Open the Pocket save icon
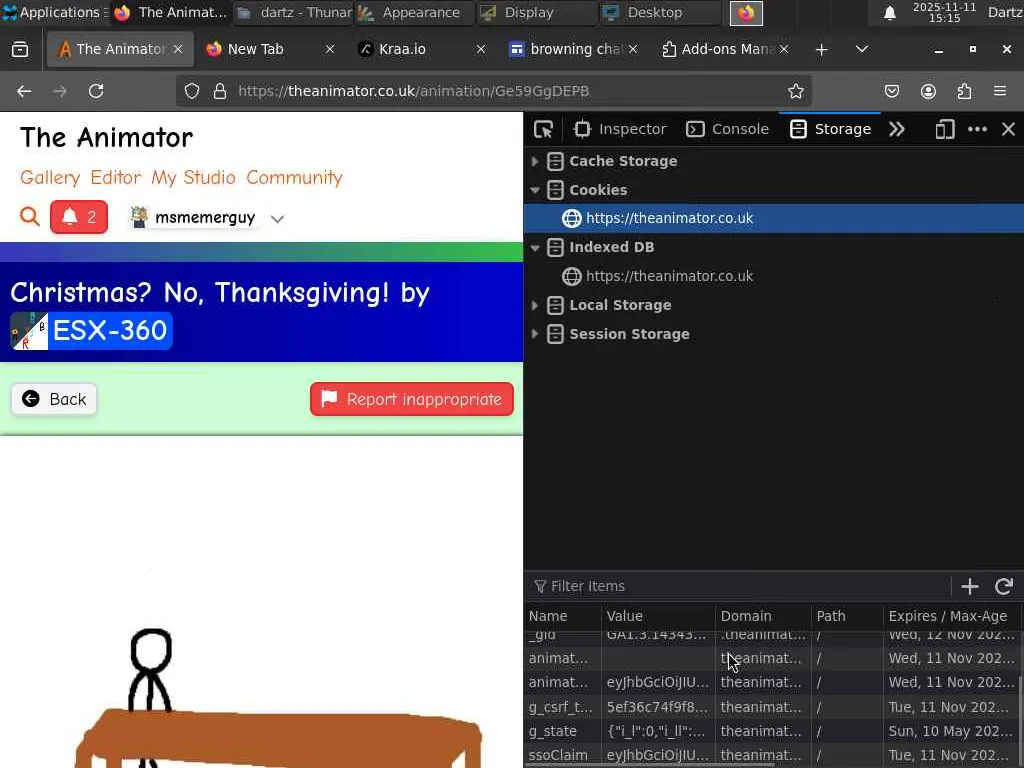Viewport: 1024px width, 768px height. click(892, 91)
